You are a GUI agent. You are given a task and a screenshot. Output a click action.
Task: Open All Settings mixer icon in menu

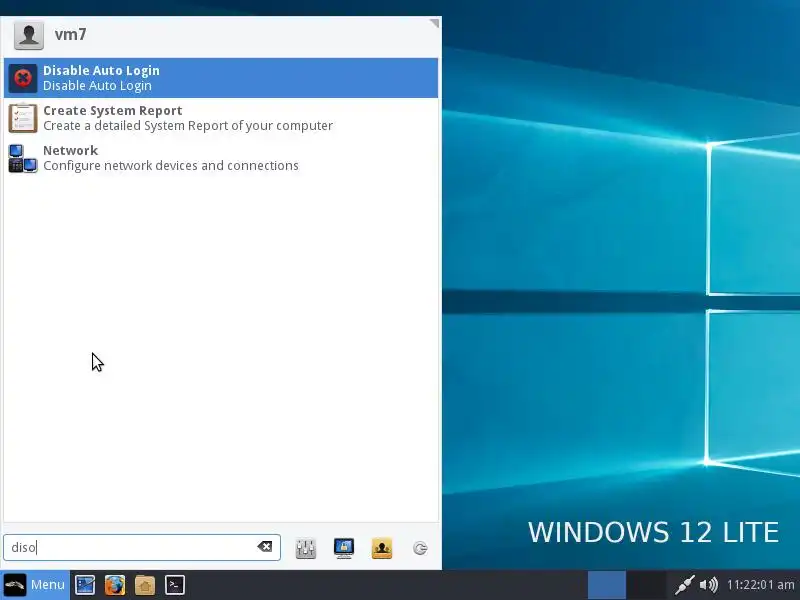click(x=306, y=548)
